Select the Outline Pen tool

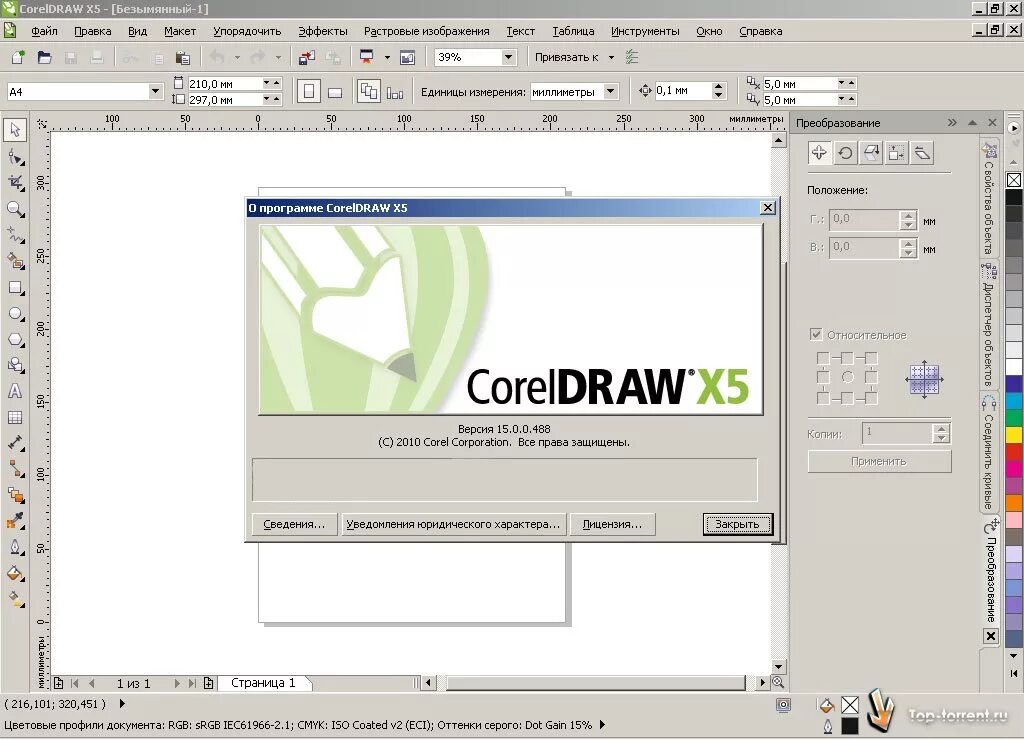[15, 547]
